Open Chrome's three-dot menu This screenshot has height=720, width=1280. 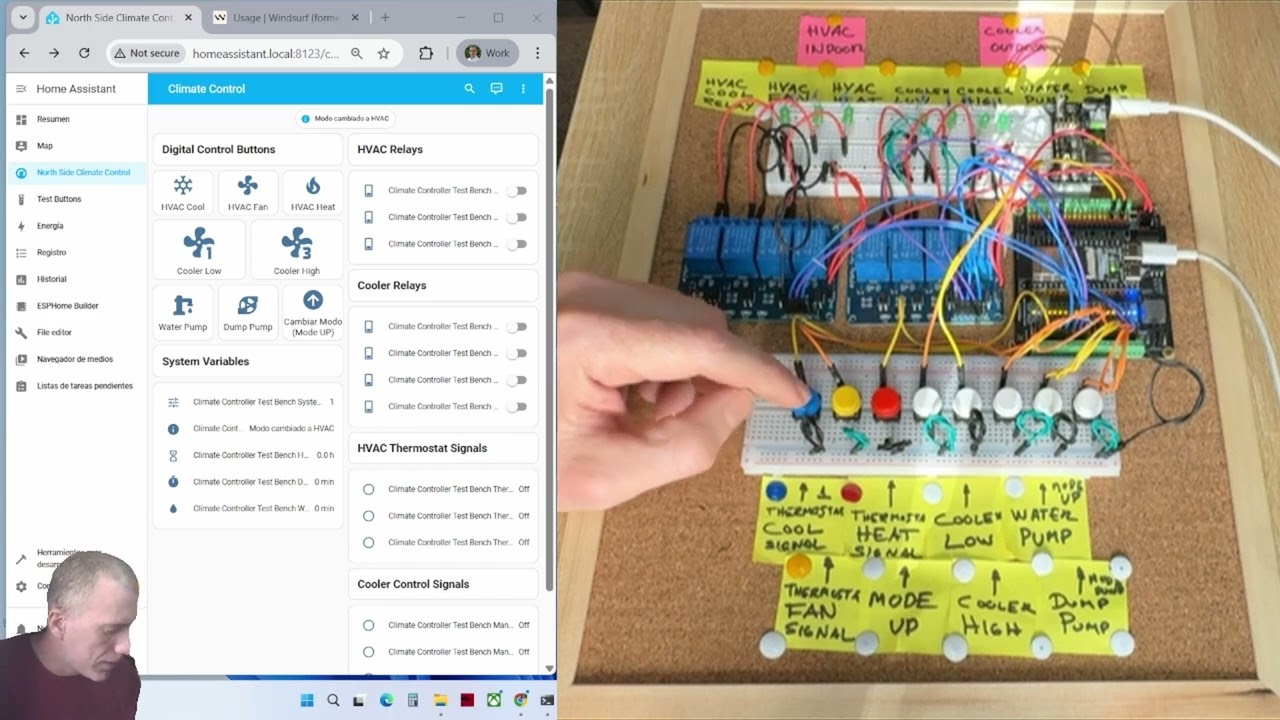537,53
